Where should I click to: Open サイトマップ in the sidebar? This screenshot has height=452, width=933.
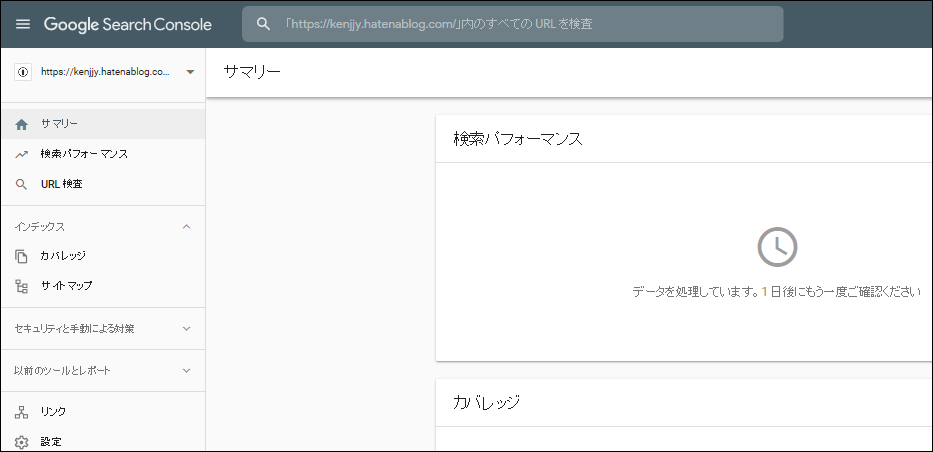tap(103, 285)
